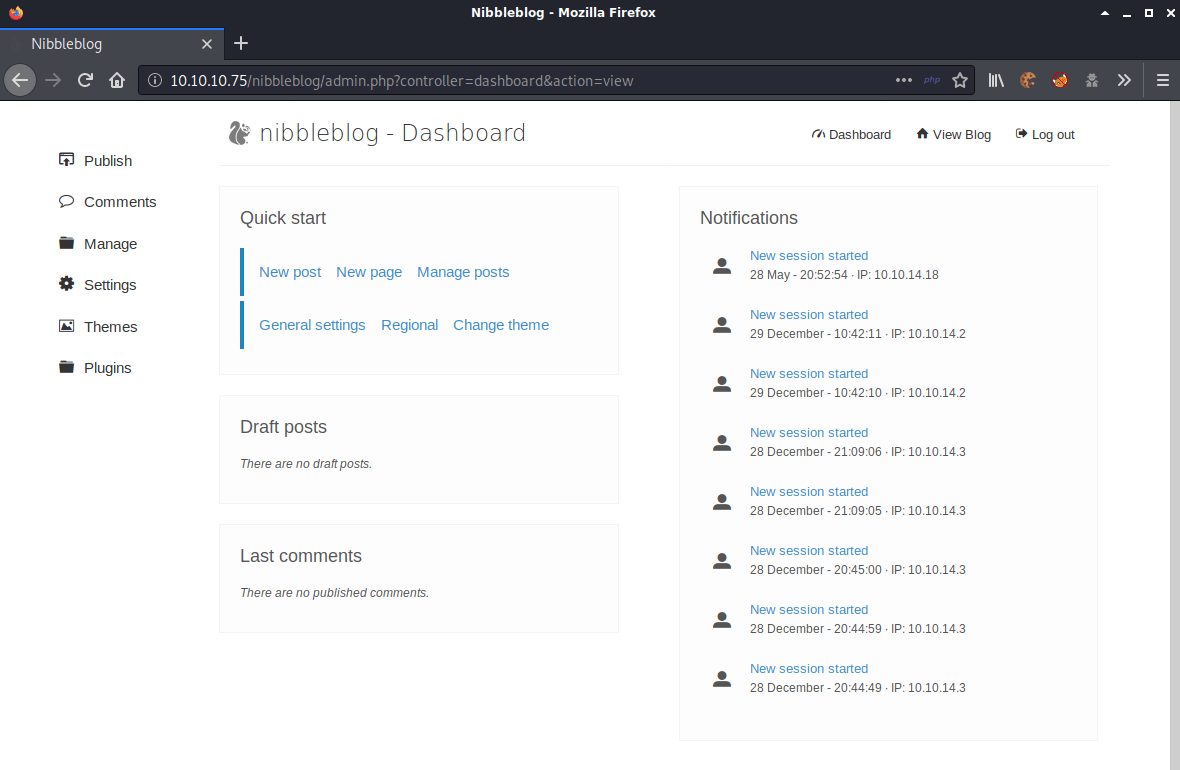Select the Nibbleblog browser tab
This screenshot has height=770, width=1180.
coord(111,44)
